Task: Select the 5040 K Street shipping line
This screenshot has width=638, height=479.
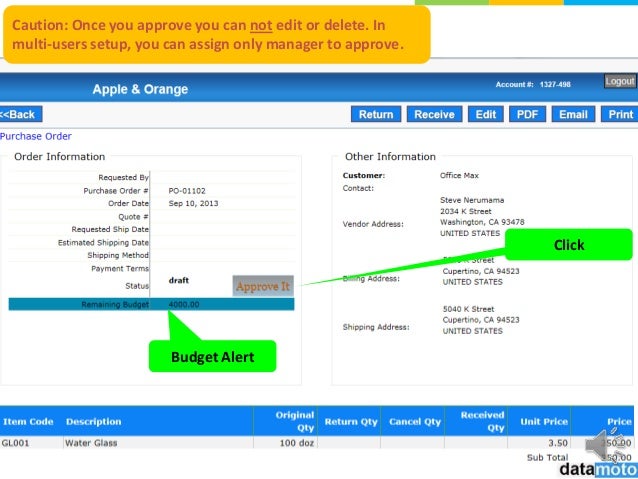Action: pyautogui.click(x=468, y=309)
